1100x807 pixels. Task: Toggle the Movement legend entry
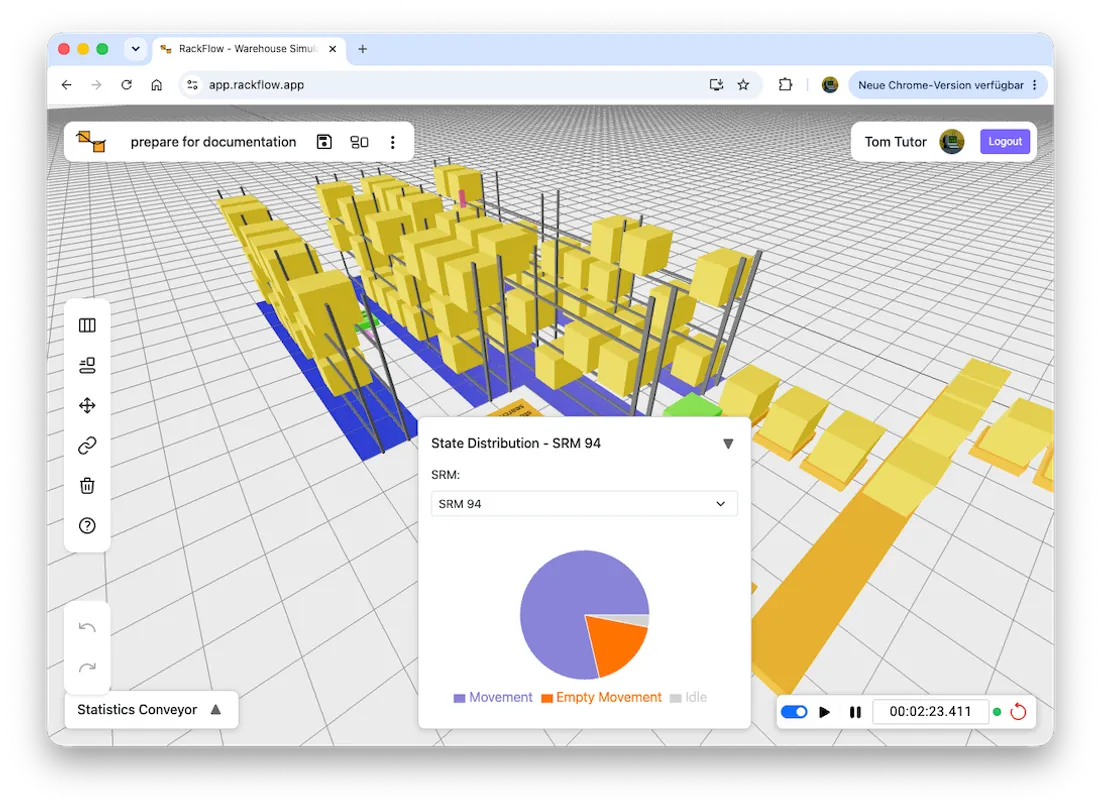coord(493,697)
